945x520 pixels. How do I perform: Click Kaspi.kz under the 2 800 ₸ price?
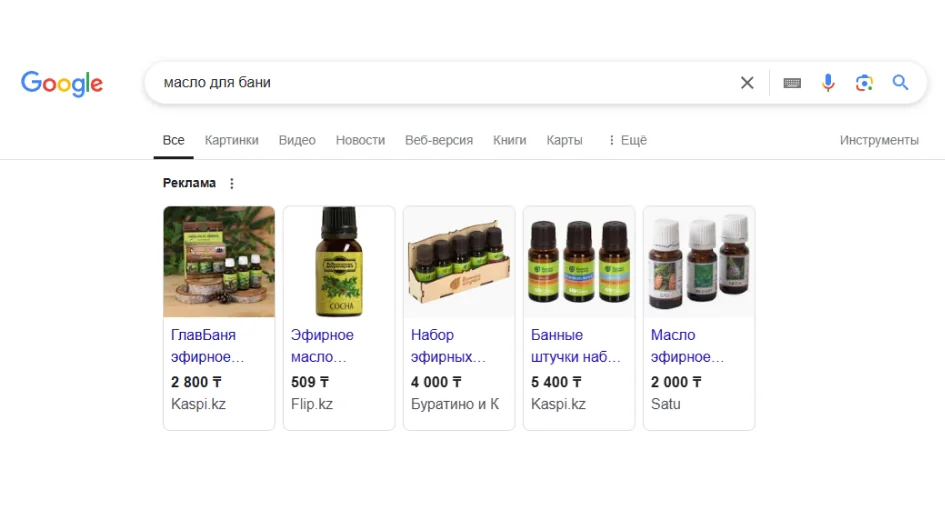point(198,404)
